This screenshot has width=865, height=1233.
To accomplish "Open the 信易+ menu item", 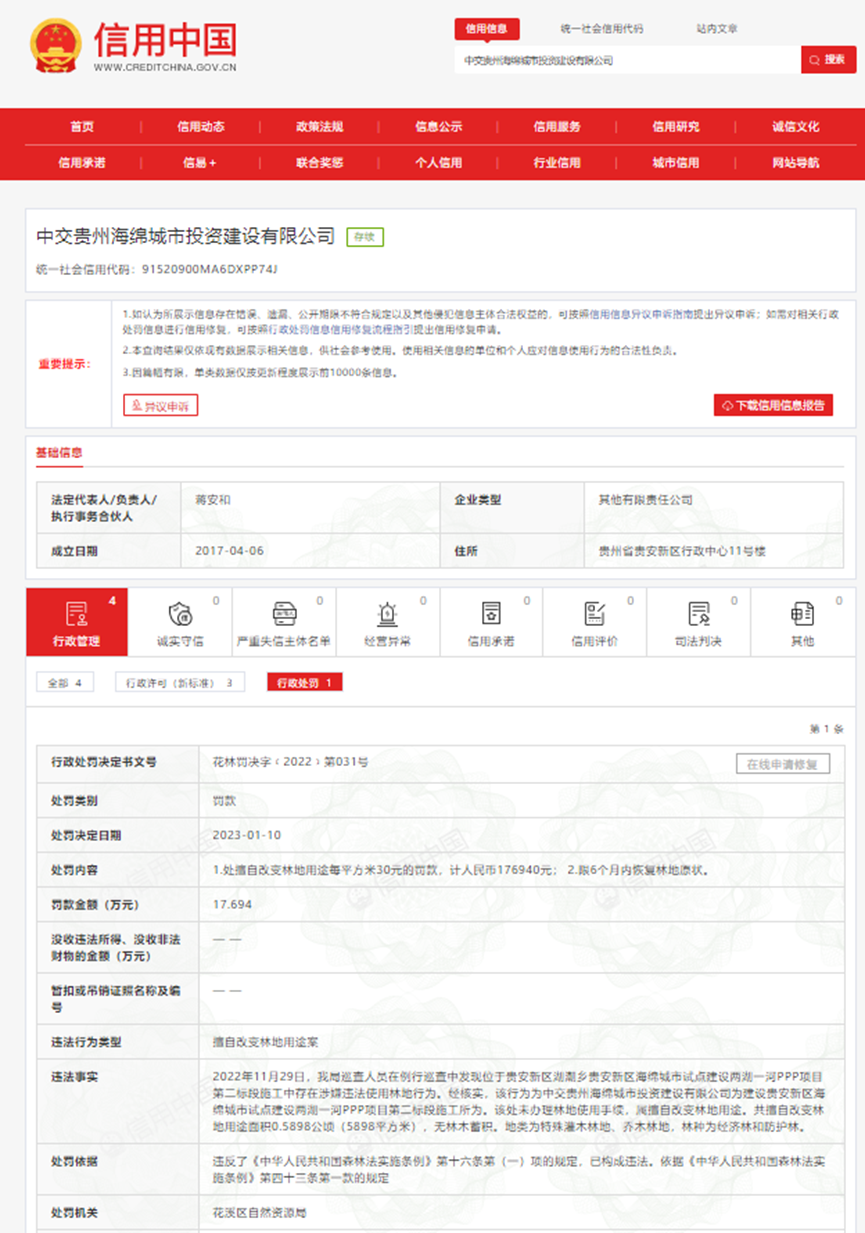I will point(200,162).
